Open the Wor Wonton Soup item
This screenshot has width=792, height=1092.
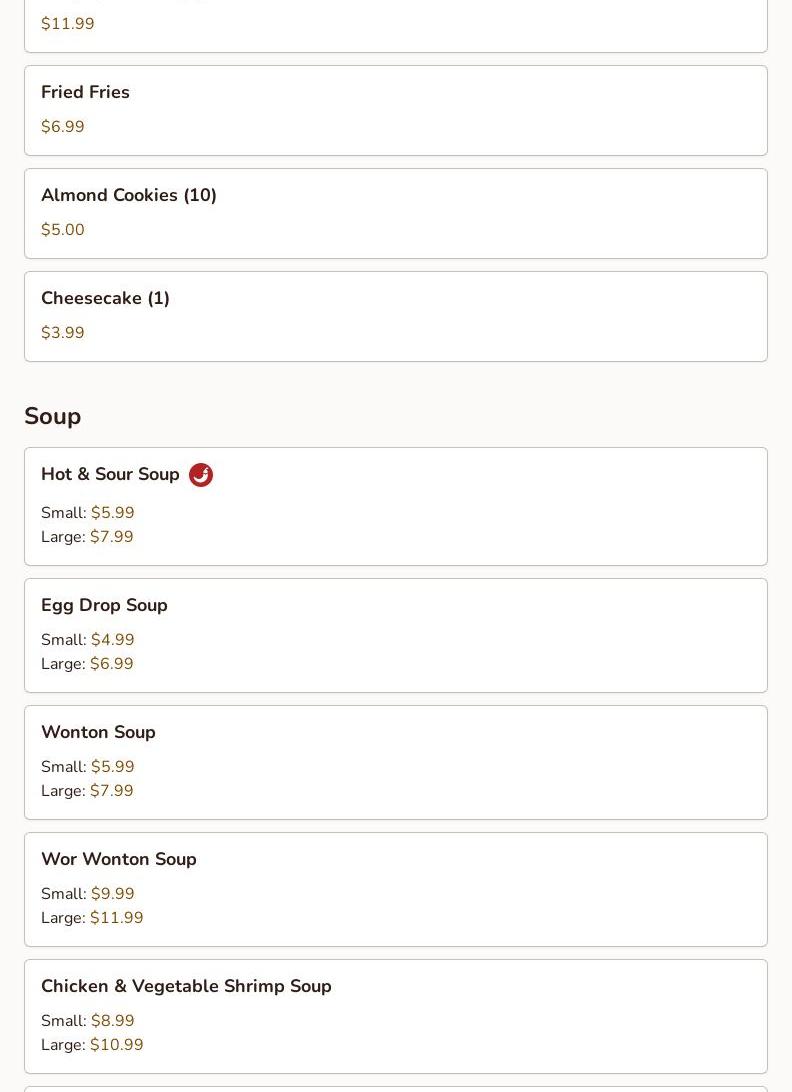118,859
